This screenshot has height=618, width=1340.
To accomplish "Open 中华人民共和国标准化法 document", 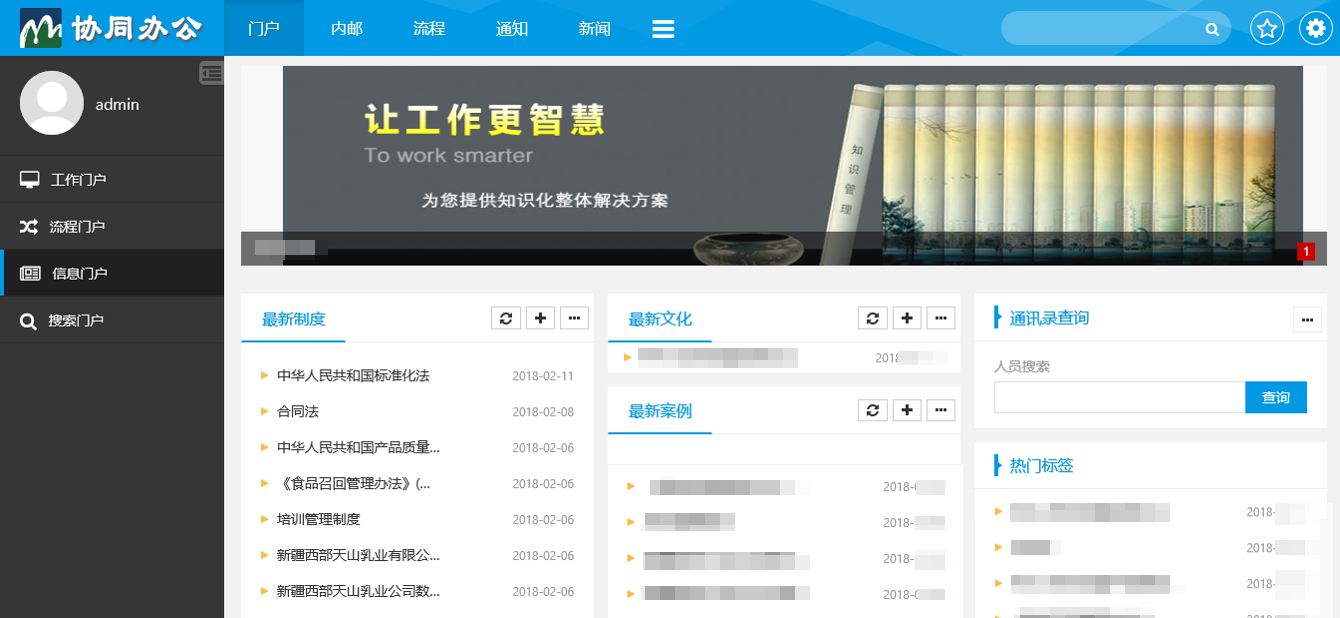I will 353,376.
